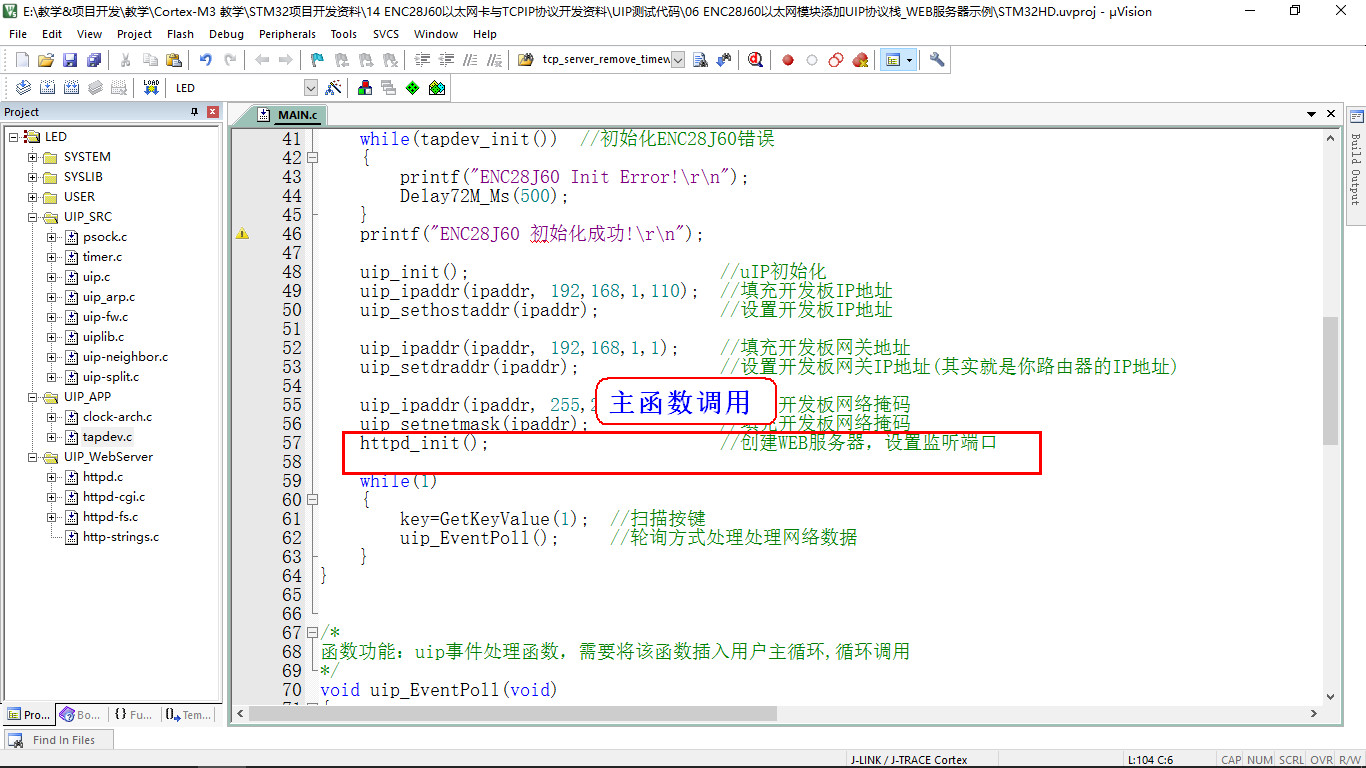
Task: Save all files via toolbar icon
Action: 94,60
